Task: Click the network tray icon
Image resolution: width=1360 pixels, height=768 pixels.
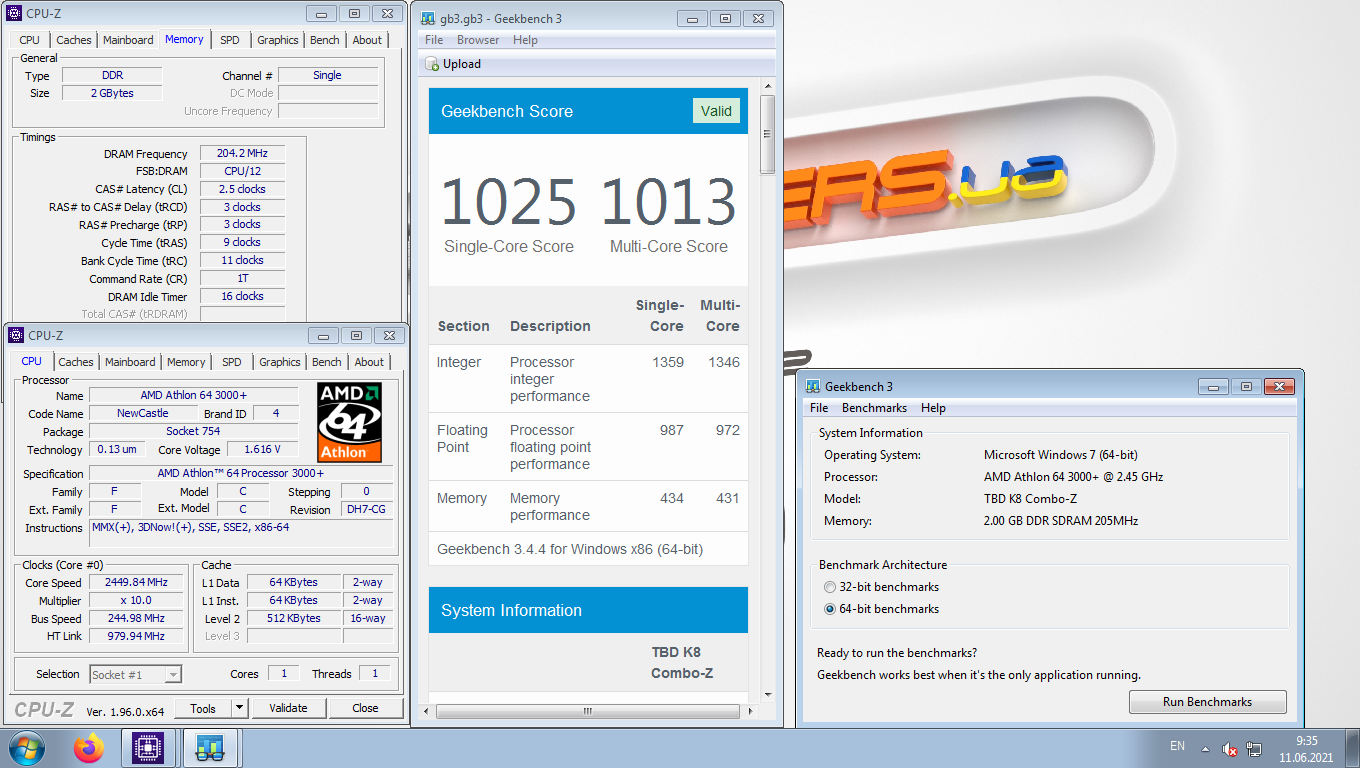Action: click(1254, 748)
